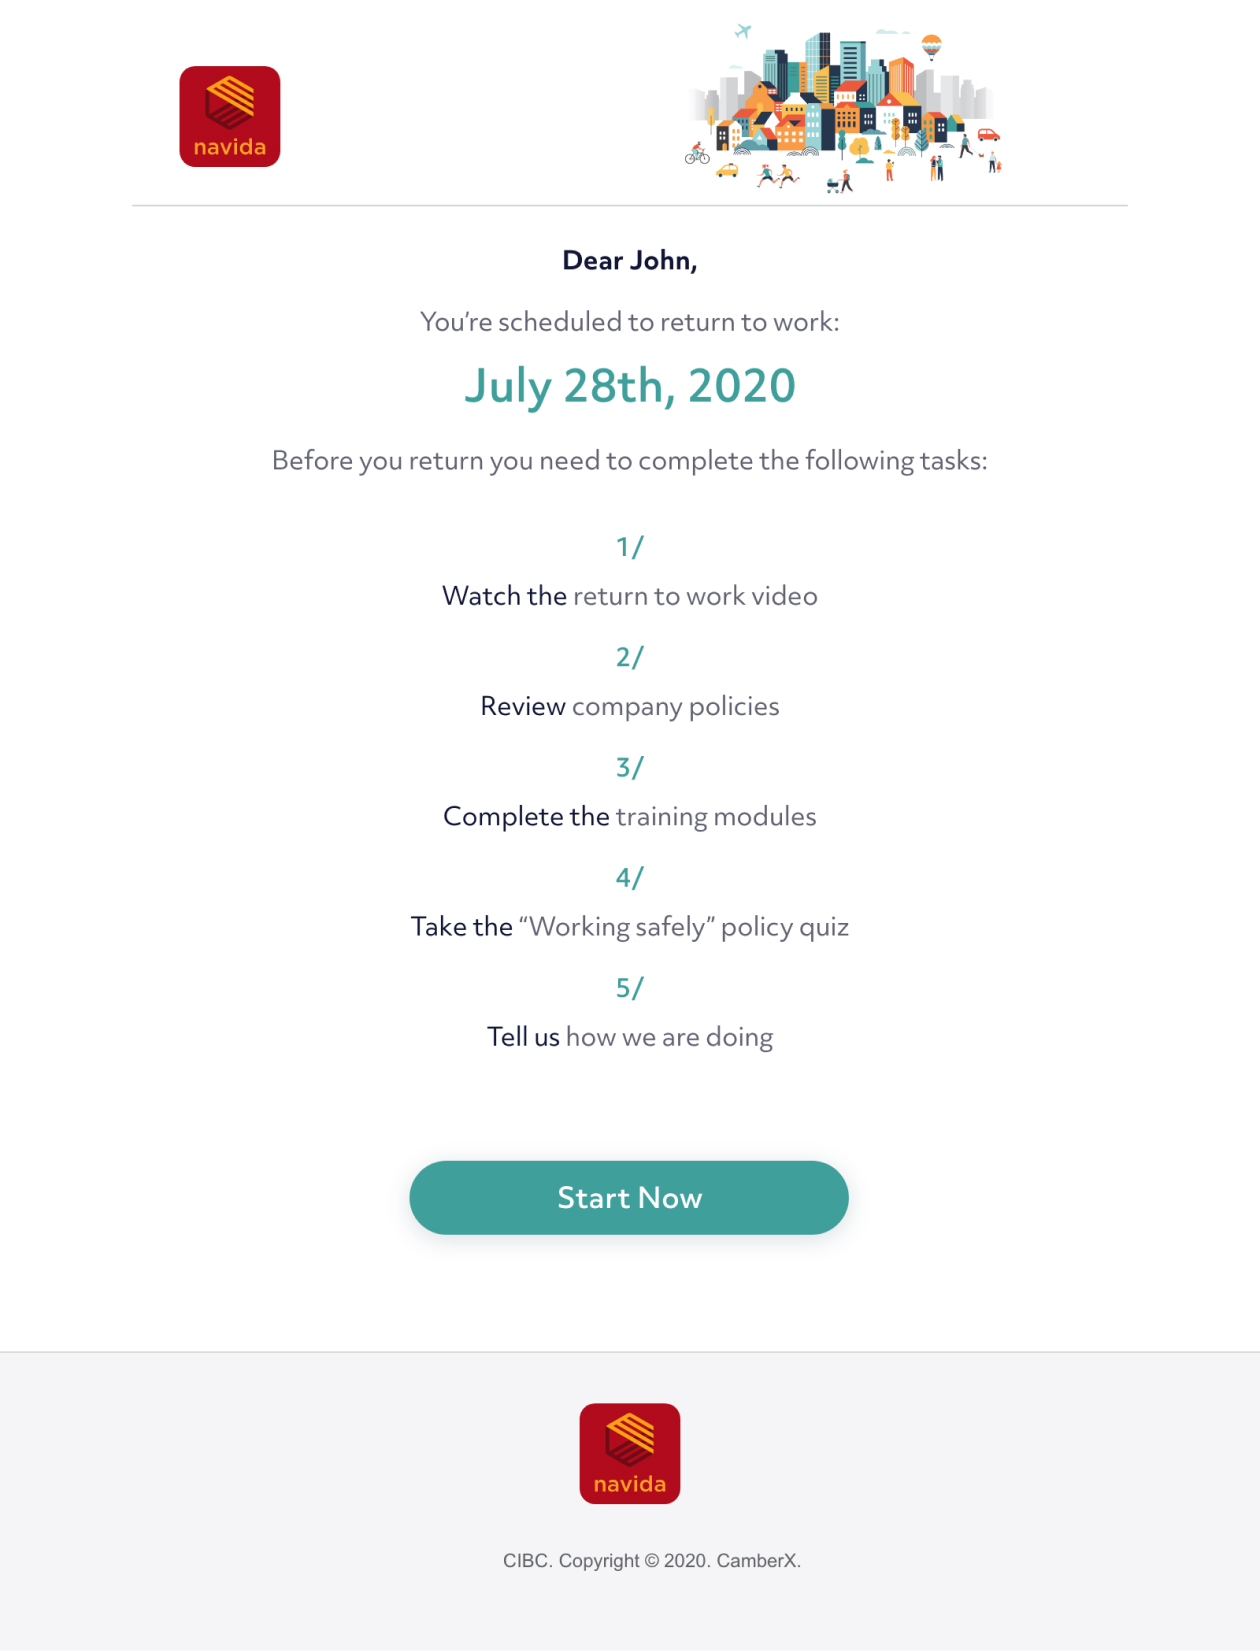Viewport: 1260px width, 1651px height.
Task: Select task 5 Tell us how we are doing
Action: [629, 1036]
